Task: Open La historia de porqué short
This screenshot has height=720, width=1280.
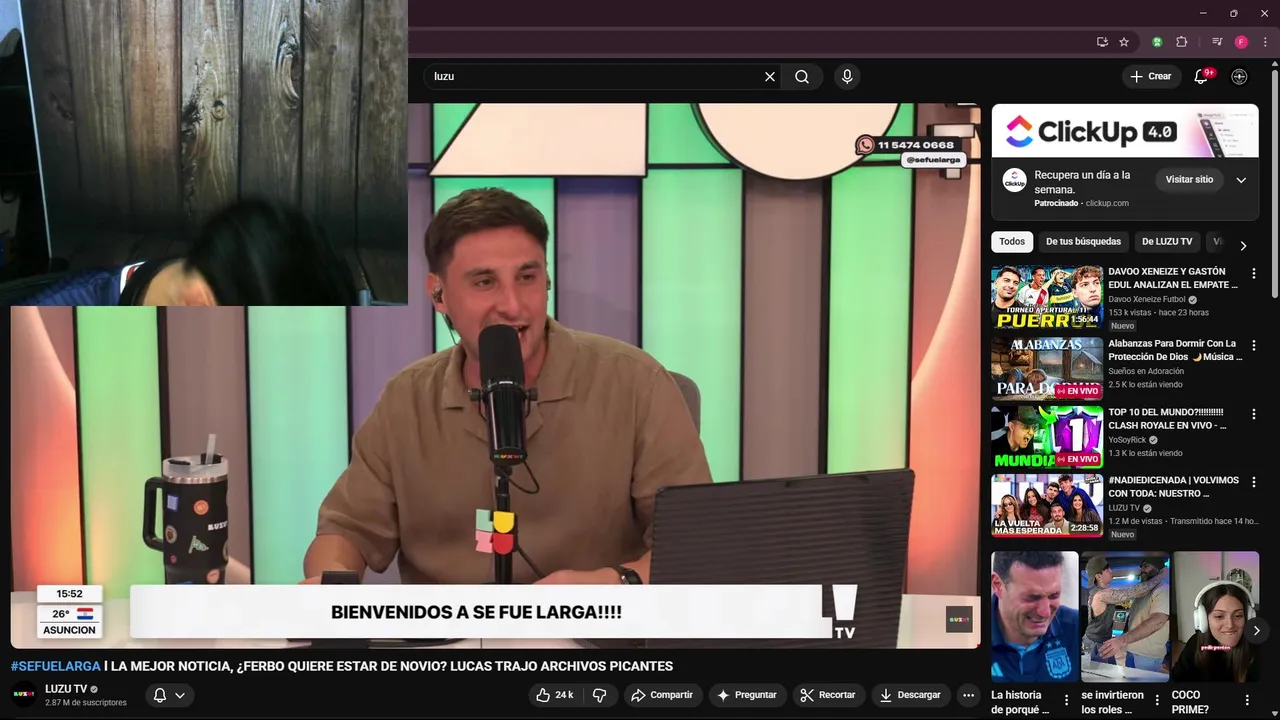Action: coord(1035,617)
